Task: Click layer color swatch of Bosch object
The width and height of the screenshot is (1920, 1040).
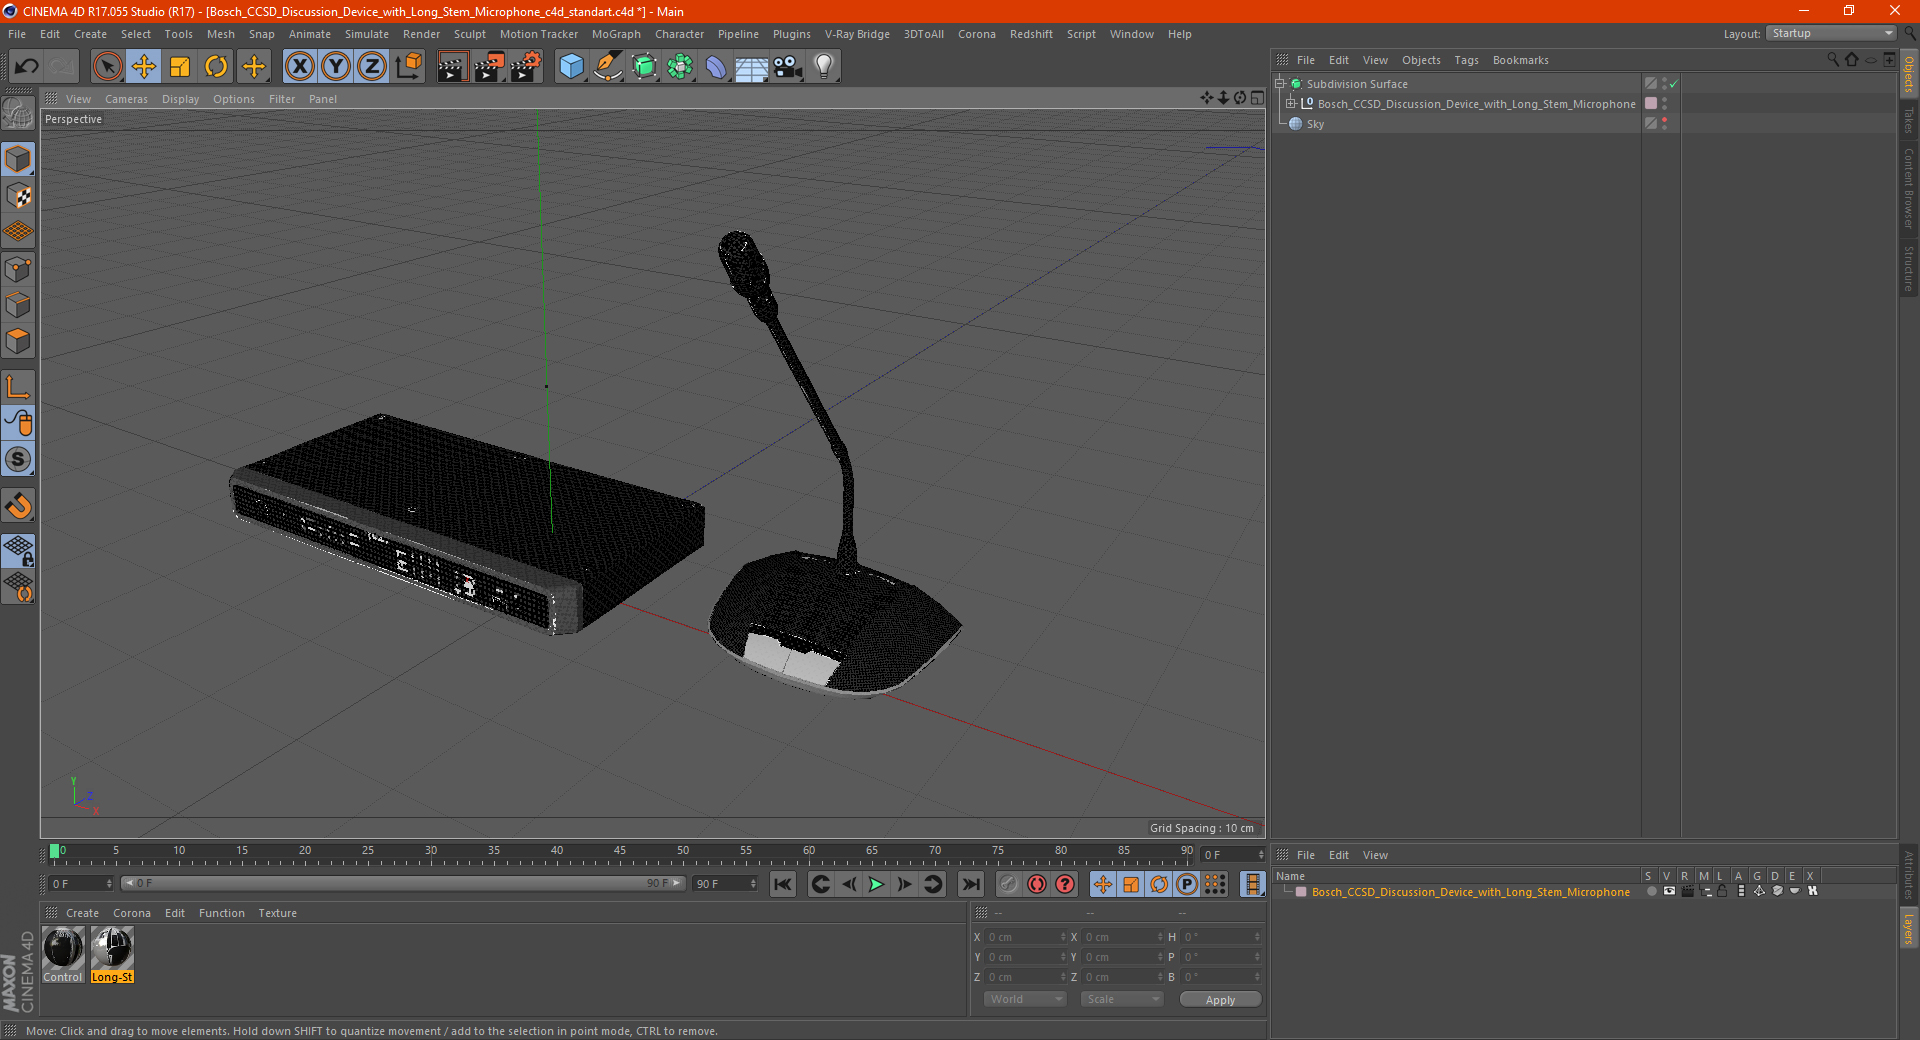Action: click(1651, 104)
